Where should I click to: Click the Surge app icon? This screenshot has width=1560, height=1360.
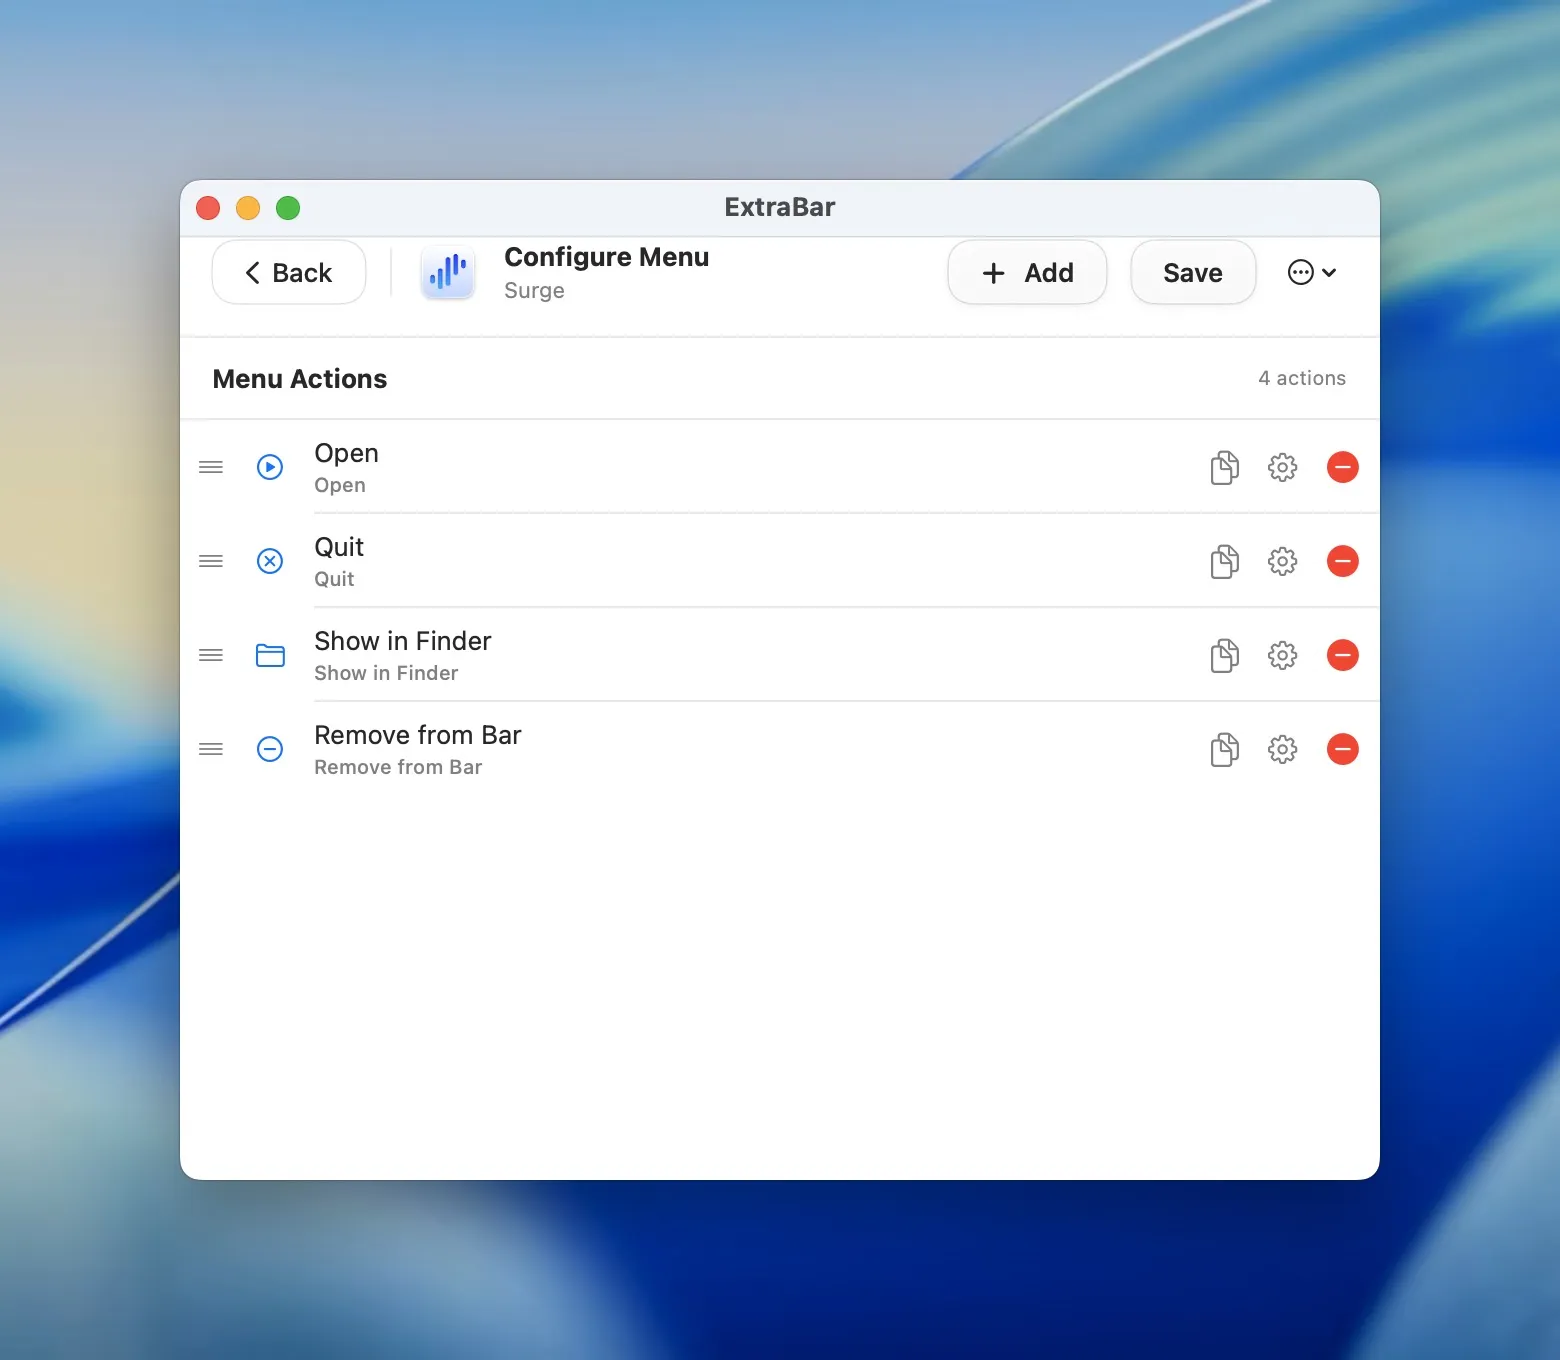(448, 272)
